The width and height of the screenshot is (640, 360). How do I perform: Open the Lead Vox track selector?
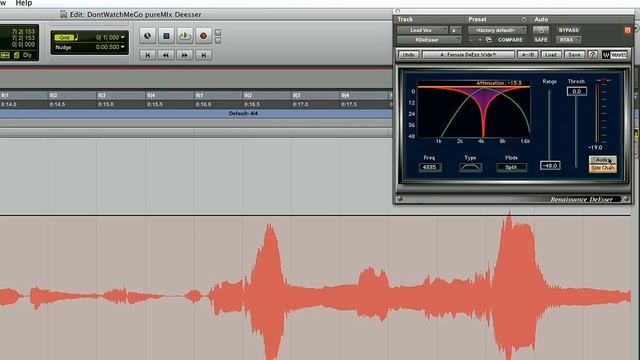(x=422, y=30)
